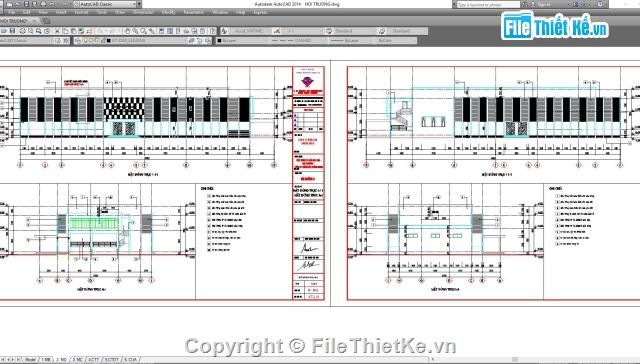Open the Dimension menu
Viewport: 640px width, 364px height.
pyautogui.click(x=143, y=12)
